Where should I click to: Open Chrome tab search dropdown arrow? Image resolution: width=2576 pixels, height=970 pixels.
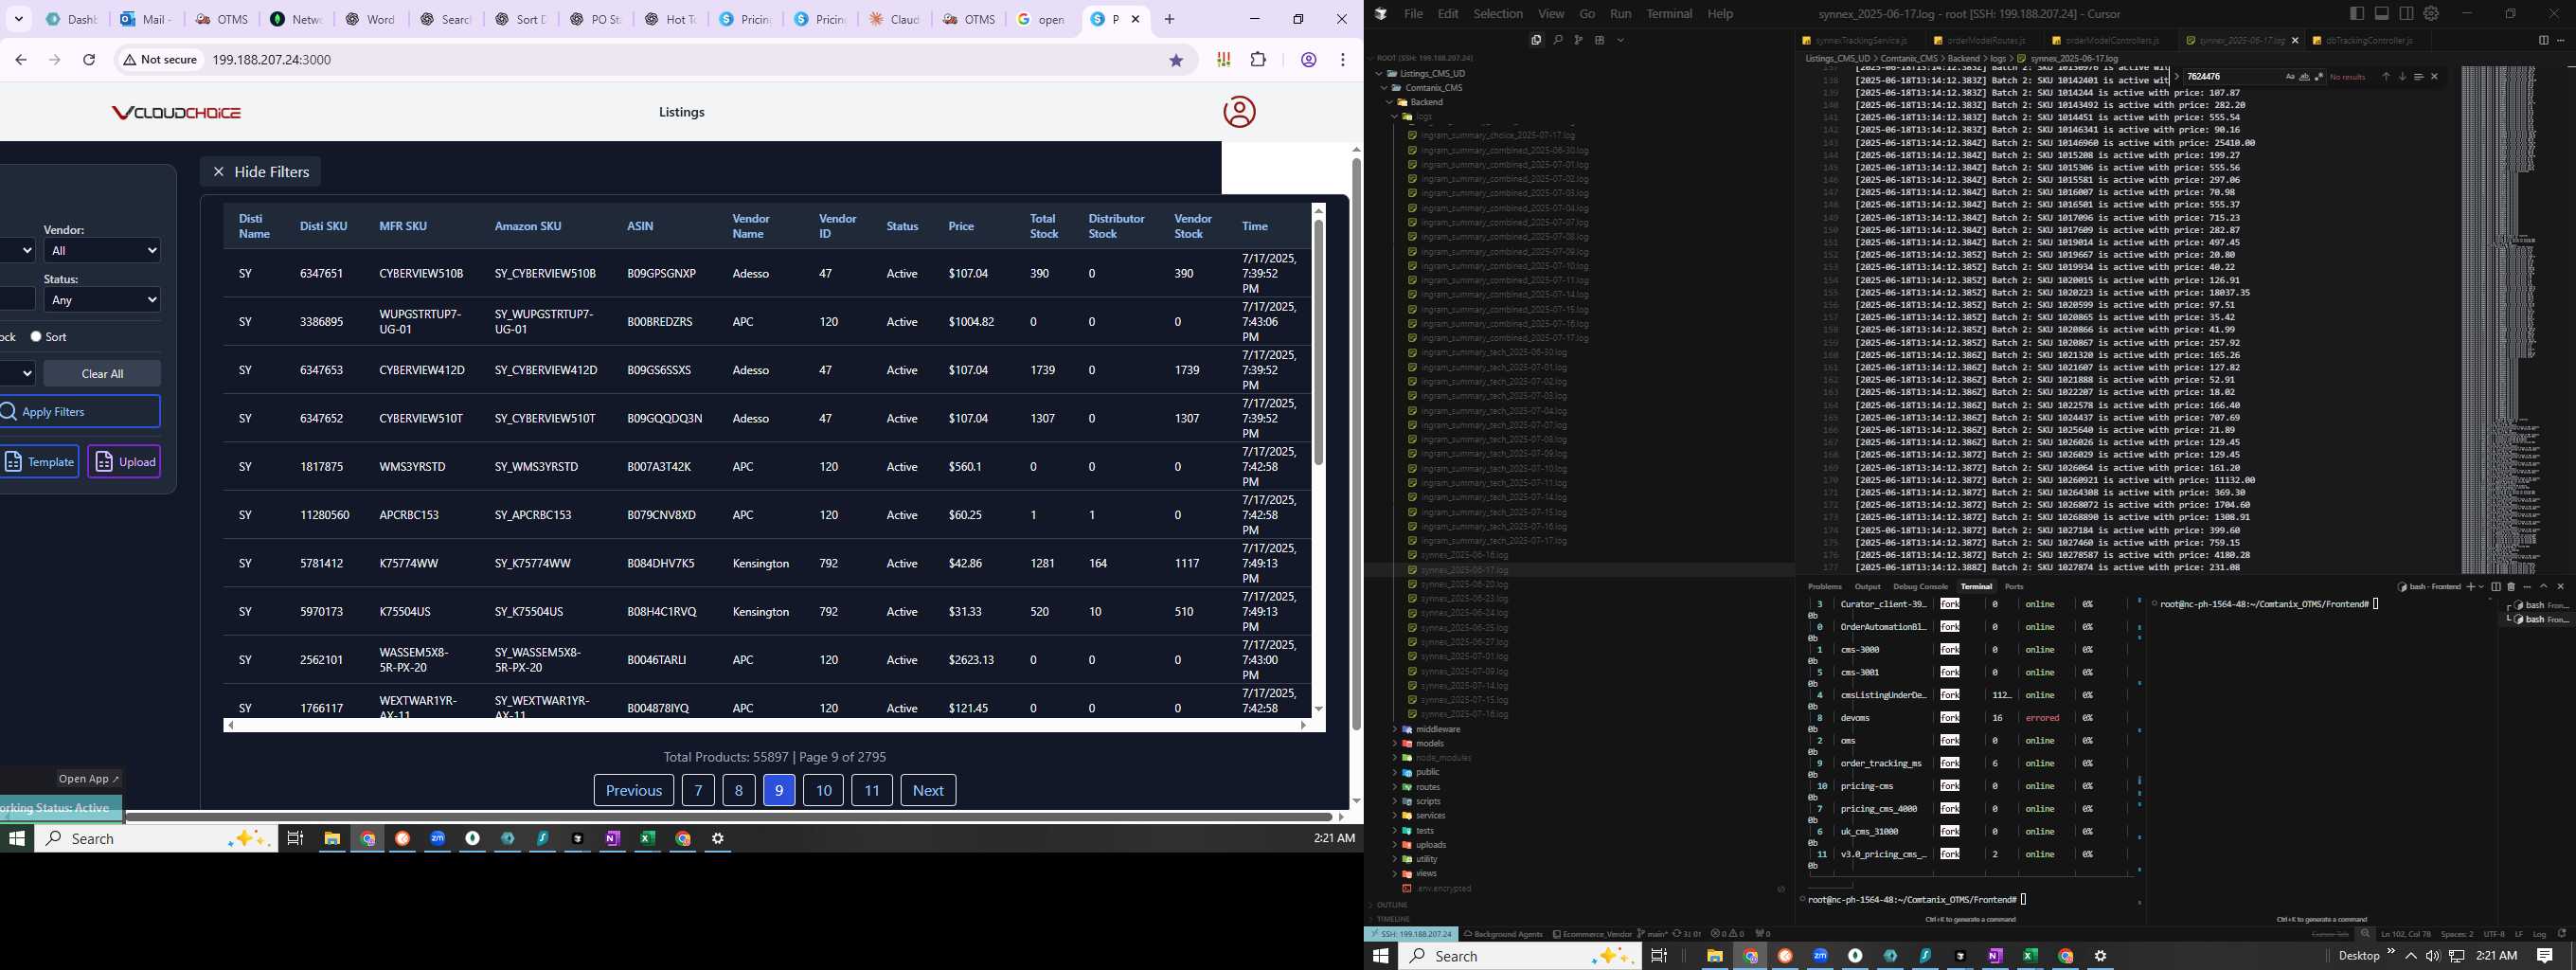tap(19, 19)
